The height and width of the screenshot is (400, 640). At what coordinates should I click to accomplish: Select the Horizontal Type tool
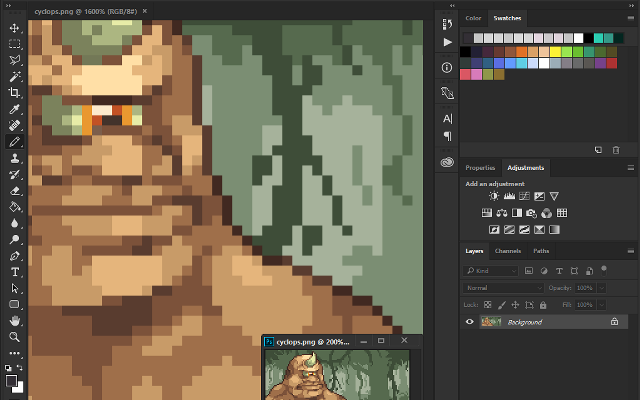14,272
